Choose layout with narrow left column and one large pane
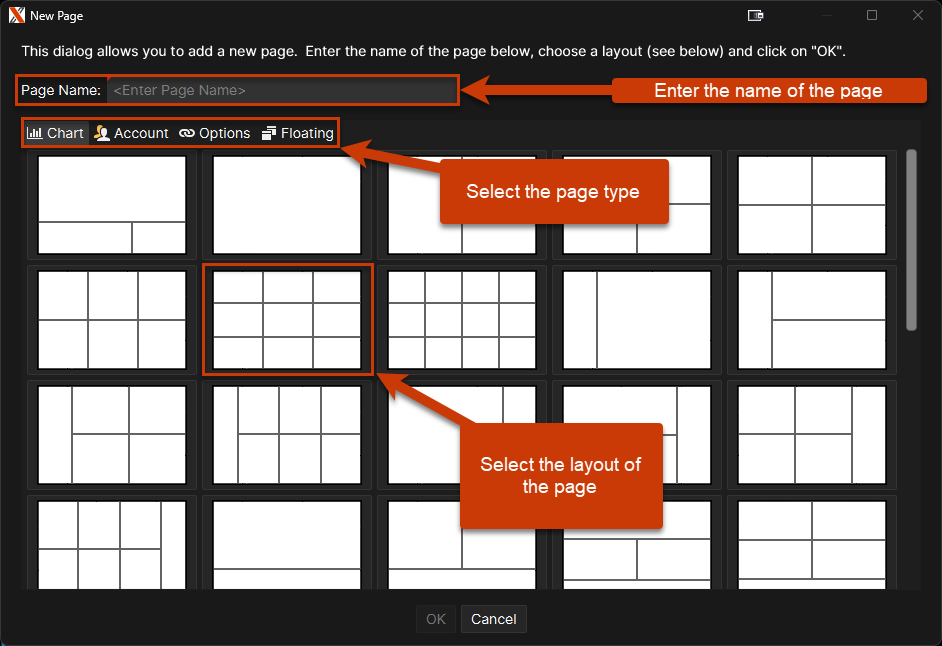This screenshot has height=646, width=942. coord(637,319)
